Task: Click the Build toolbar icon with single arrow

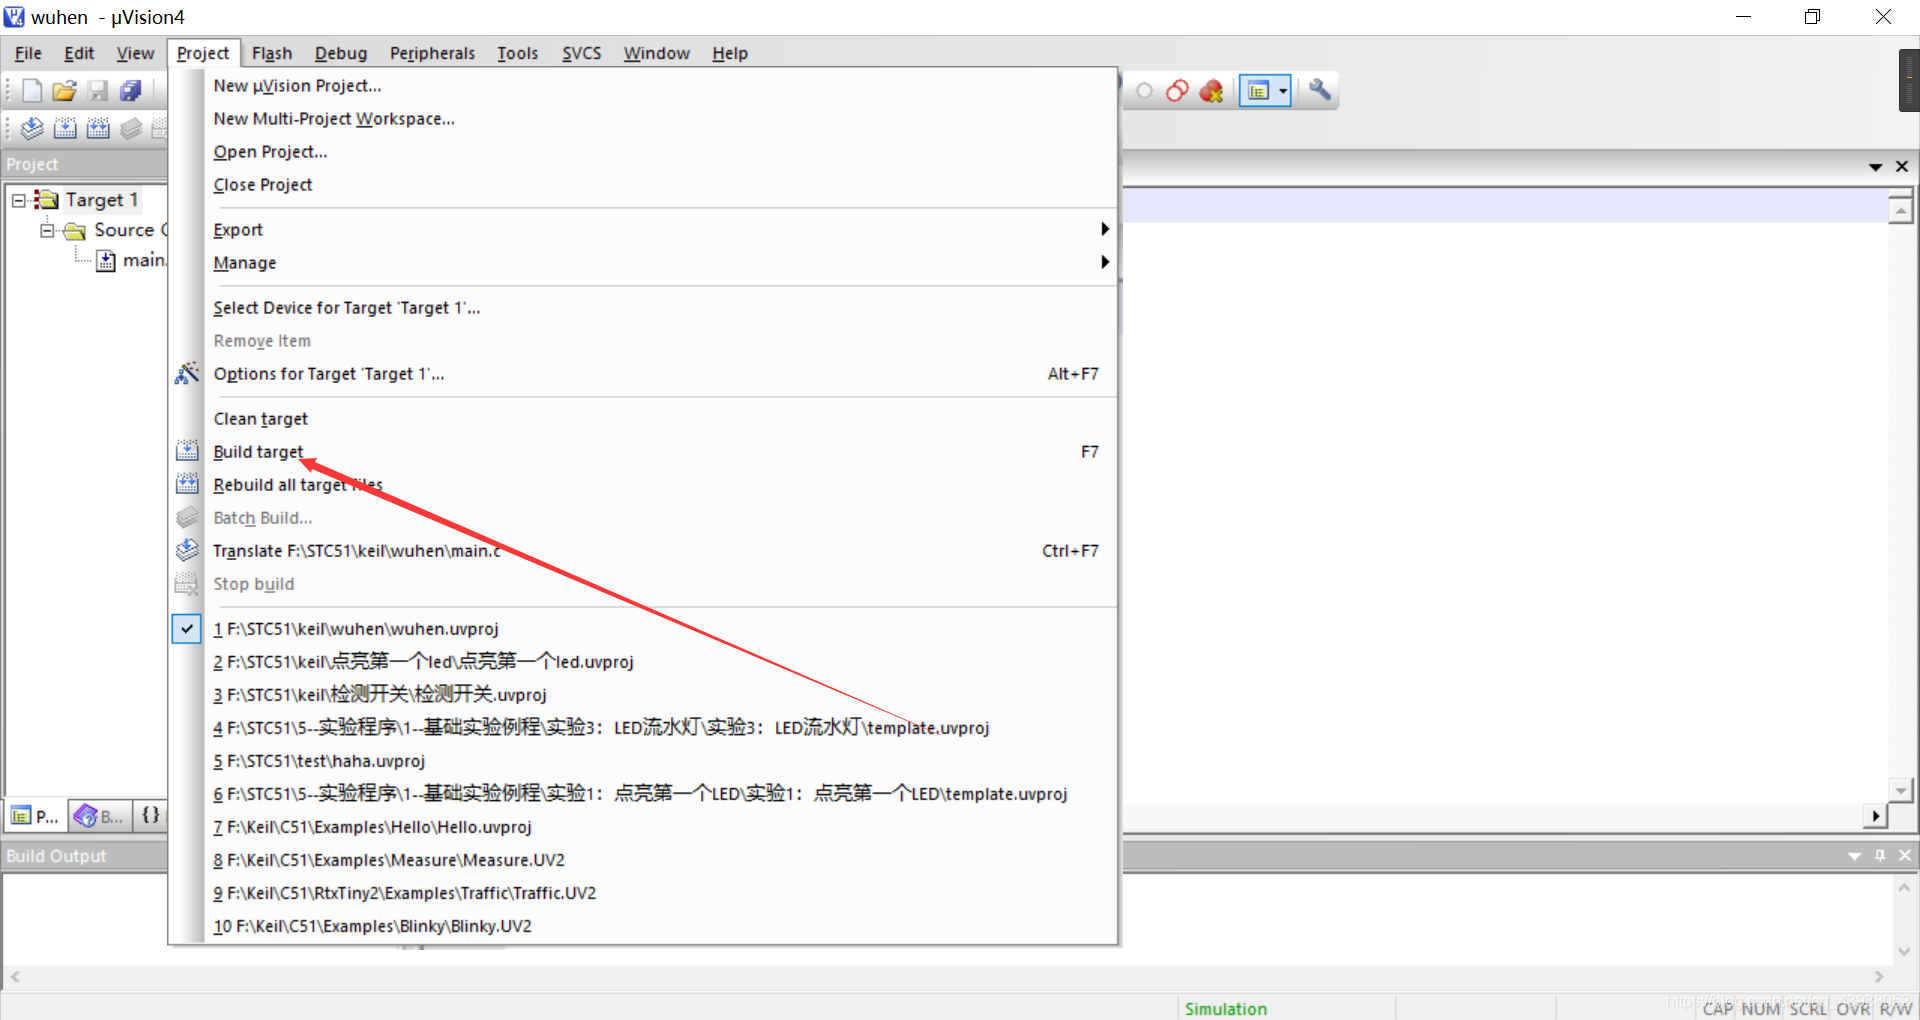Action: [x=65, y=128]
